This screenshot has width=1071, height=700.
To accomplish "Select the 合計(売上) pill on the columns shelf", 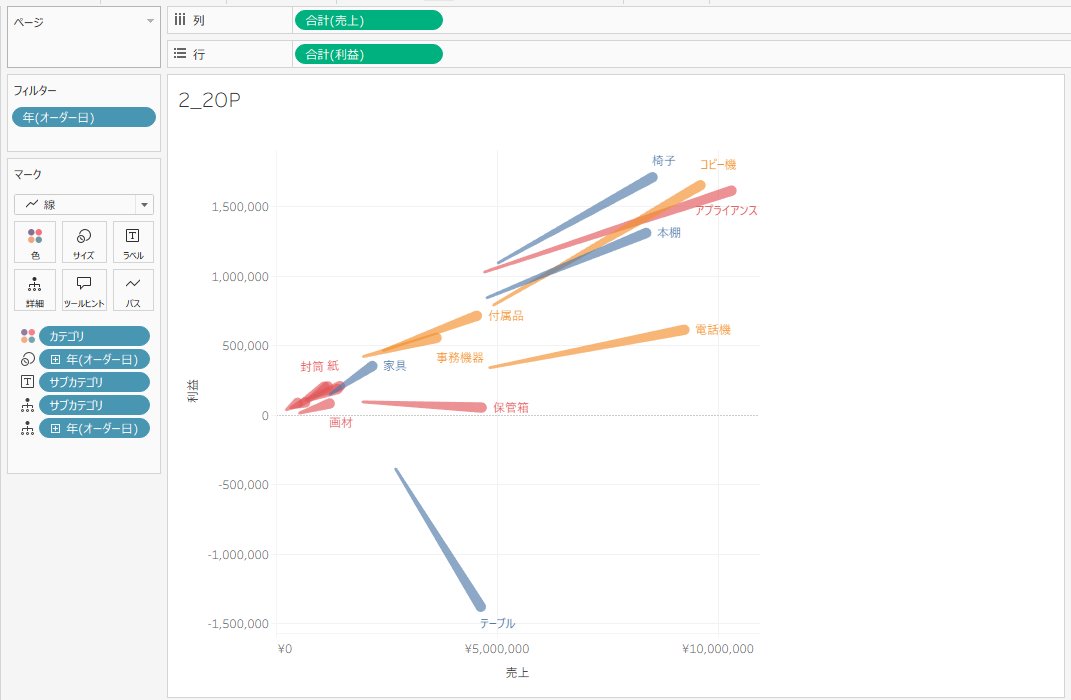I will coord(368,20).
